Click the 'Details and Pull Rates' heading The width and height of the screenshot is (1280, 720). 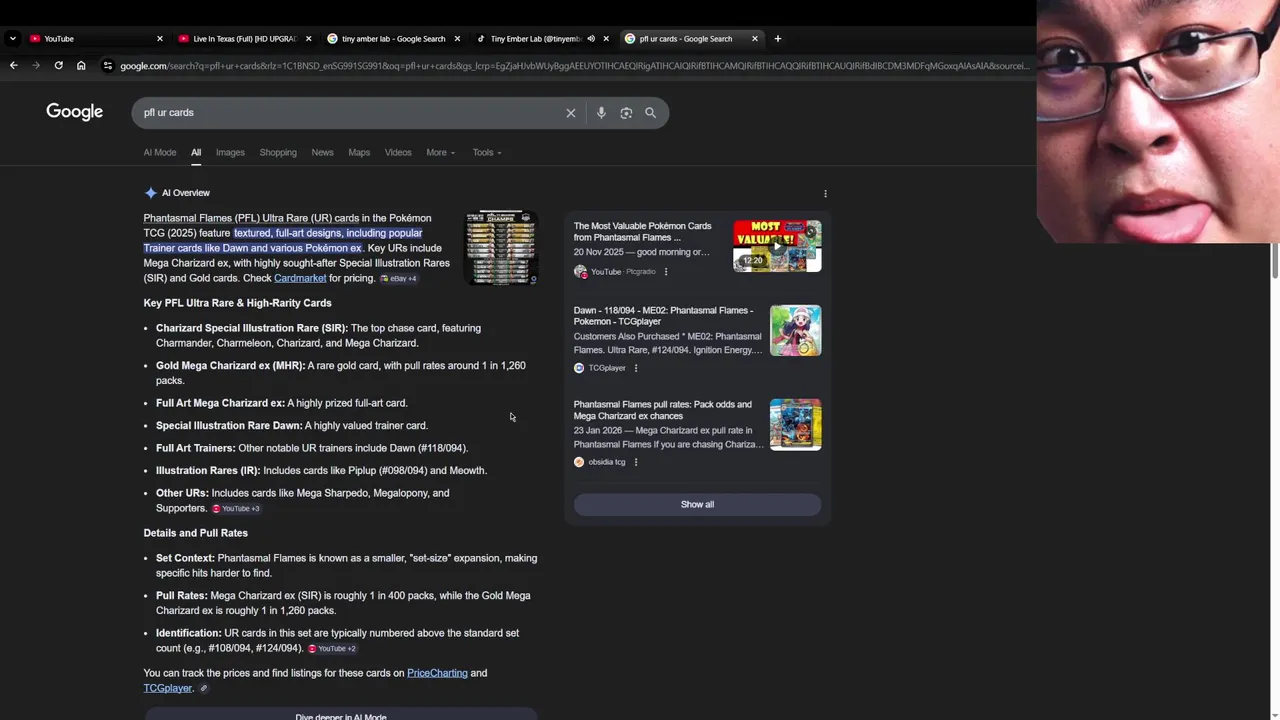pyautogui.click(x=195, y=533)
